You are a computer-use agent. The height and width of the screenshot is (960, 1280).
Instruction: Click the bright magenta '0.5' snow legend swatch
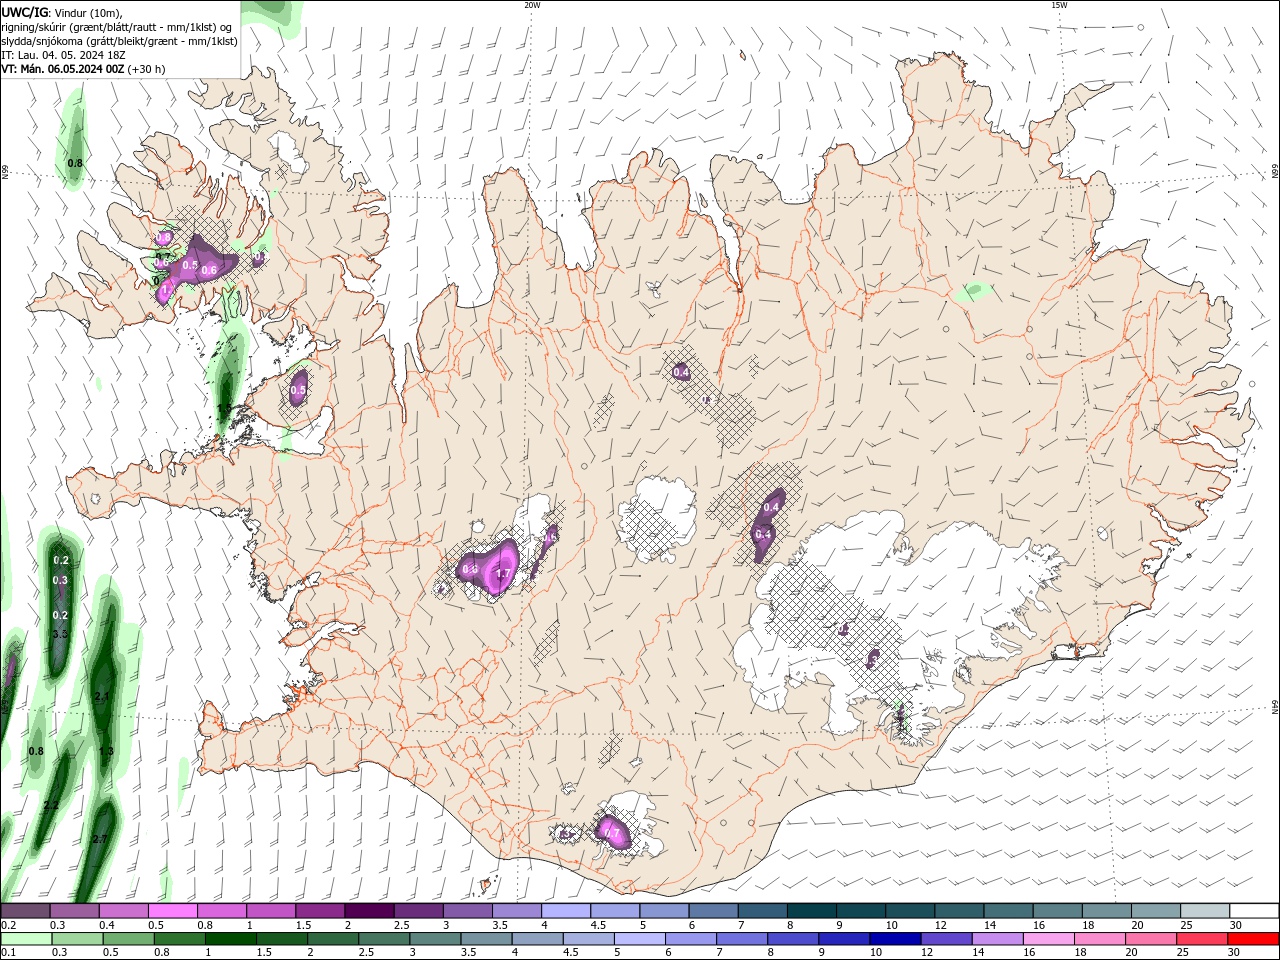coord(172,911)
